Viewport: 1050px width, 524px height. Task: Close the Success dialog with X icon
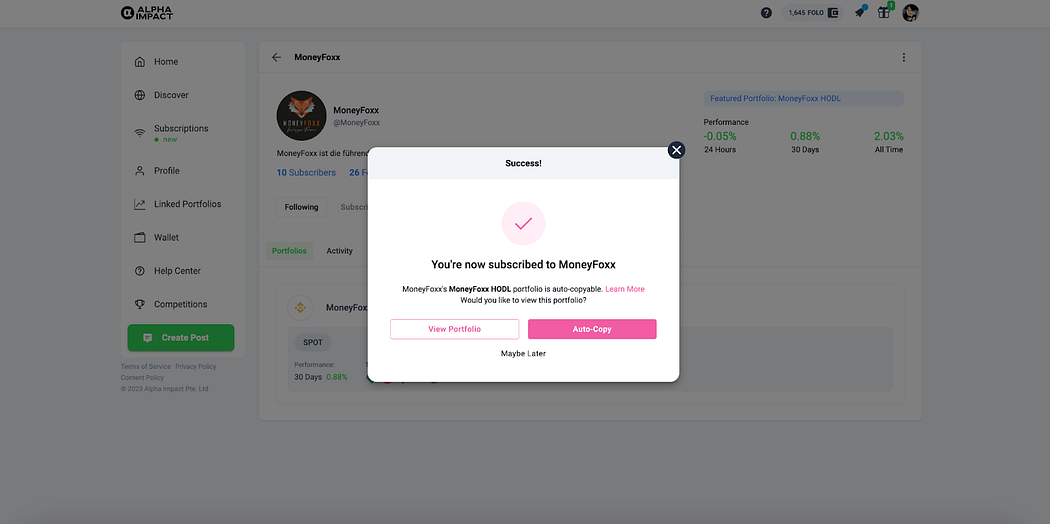(676, 150)
